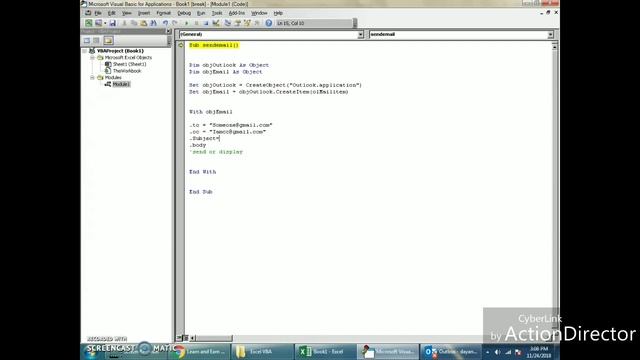Open Chrome window in the taskbar

pyautogui.click(x=200, y=351)
